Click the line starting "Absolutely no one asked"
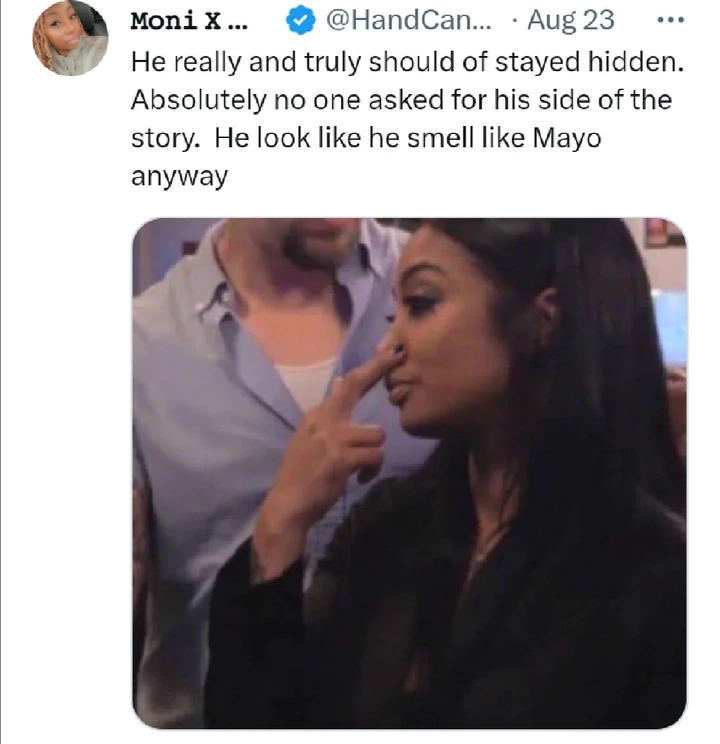The height and width of the screenshot is (744, 720). coord(400,99)
